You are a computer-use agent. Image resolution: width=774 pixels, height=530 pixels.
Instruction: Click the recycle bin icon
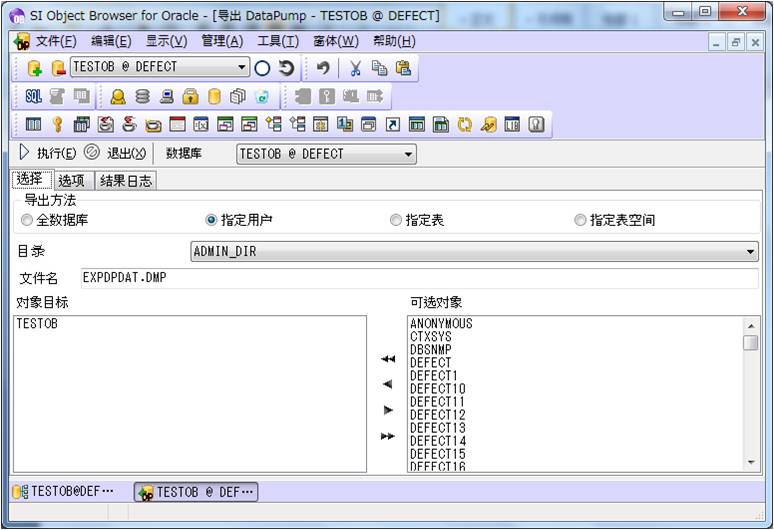coord(262,96)
